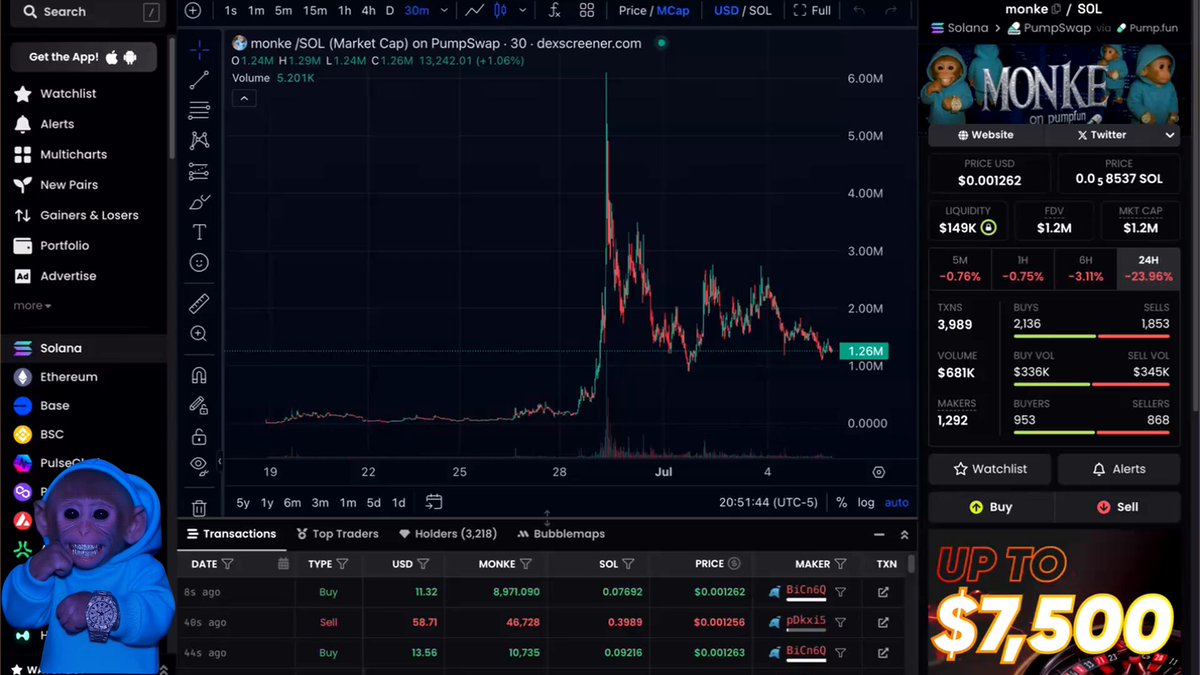Viewport: 1200px width, 675px height.
Task: Open the Top Traders tab
Action: pyautogui.click(x=337, y=534)
